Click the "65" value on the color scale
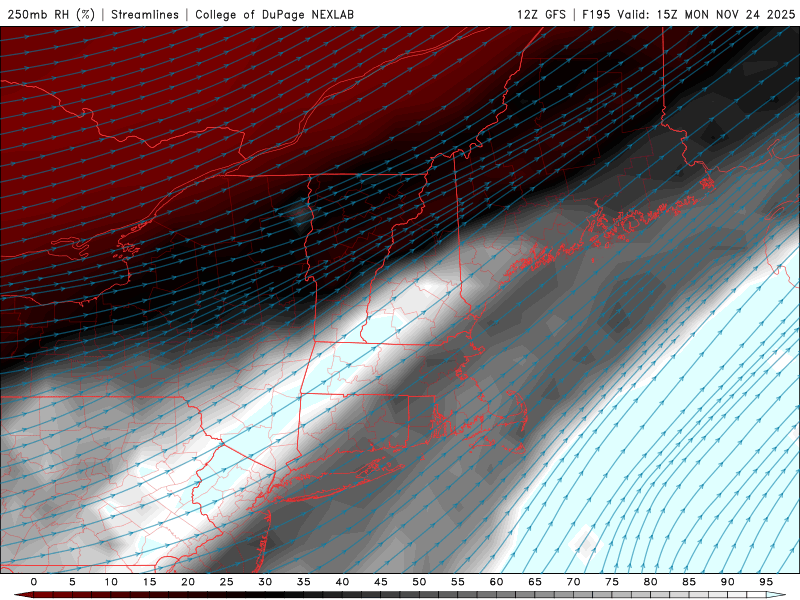This screenshot has height=600, width=800. click(x=535, y=582)
